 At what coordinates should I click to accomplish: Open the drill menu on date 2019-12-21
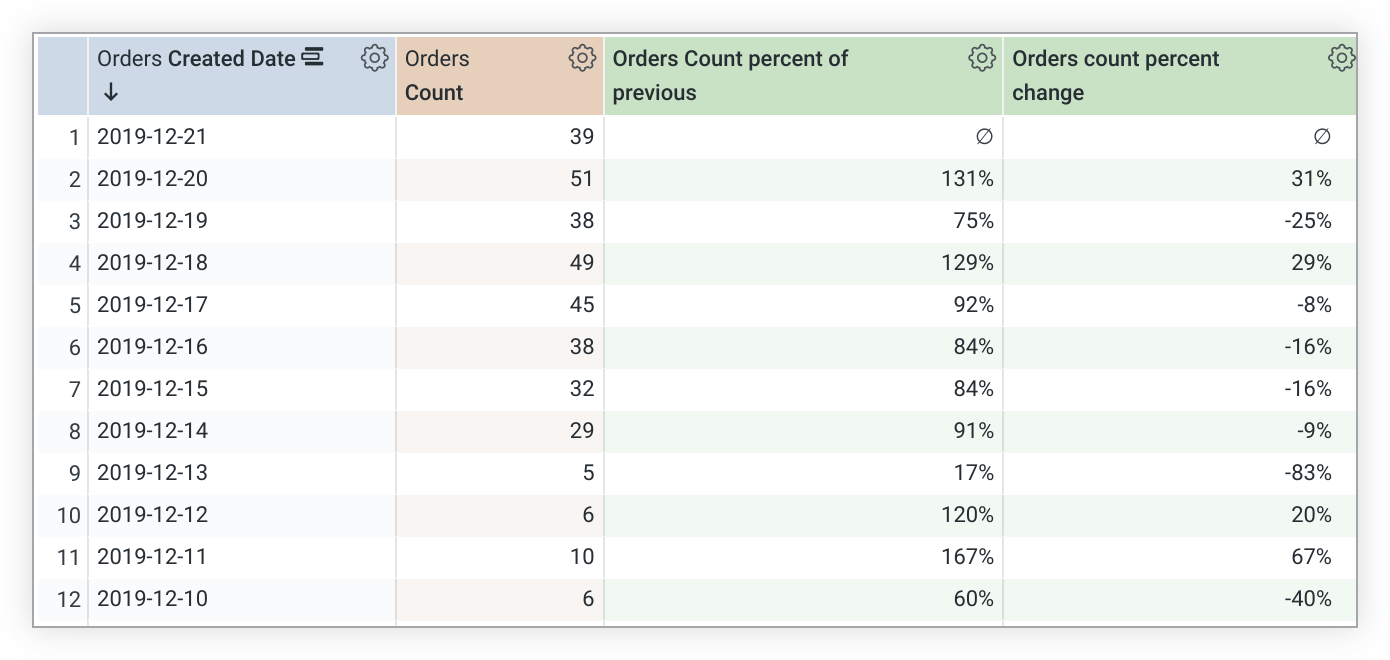[151, 136]
